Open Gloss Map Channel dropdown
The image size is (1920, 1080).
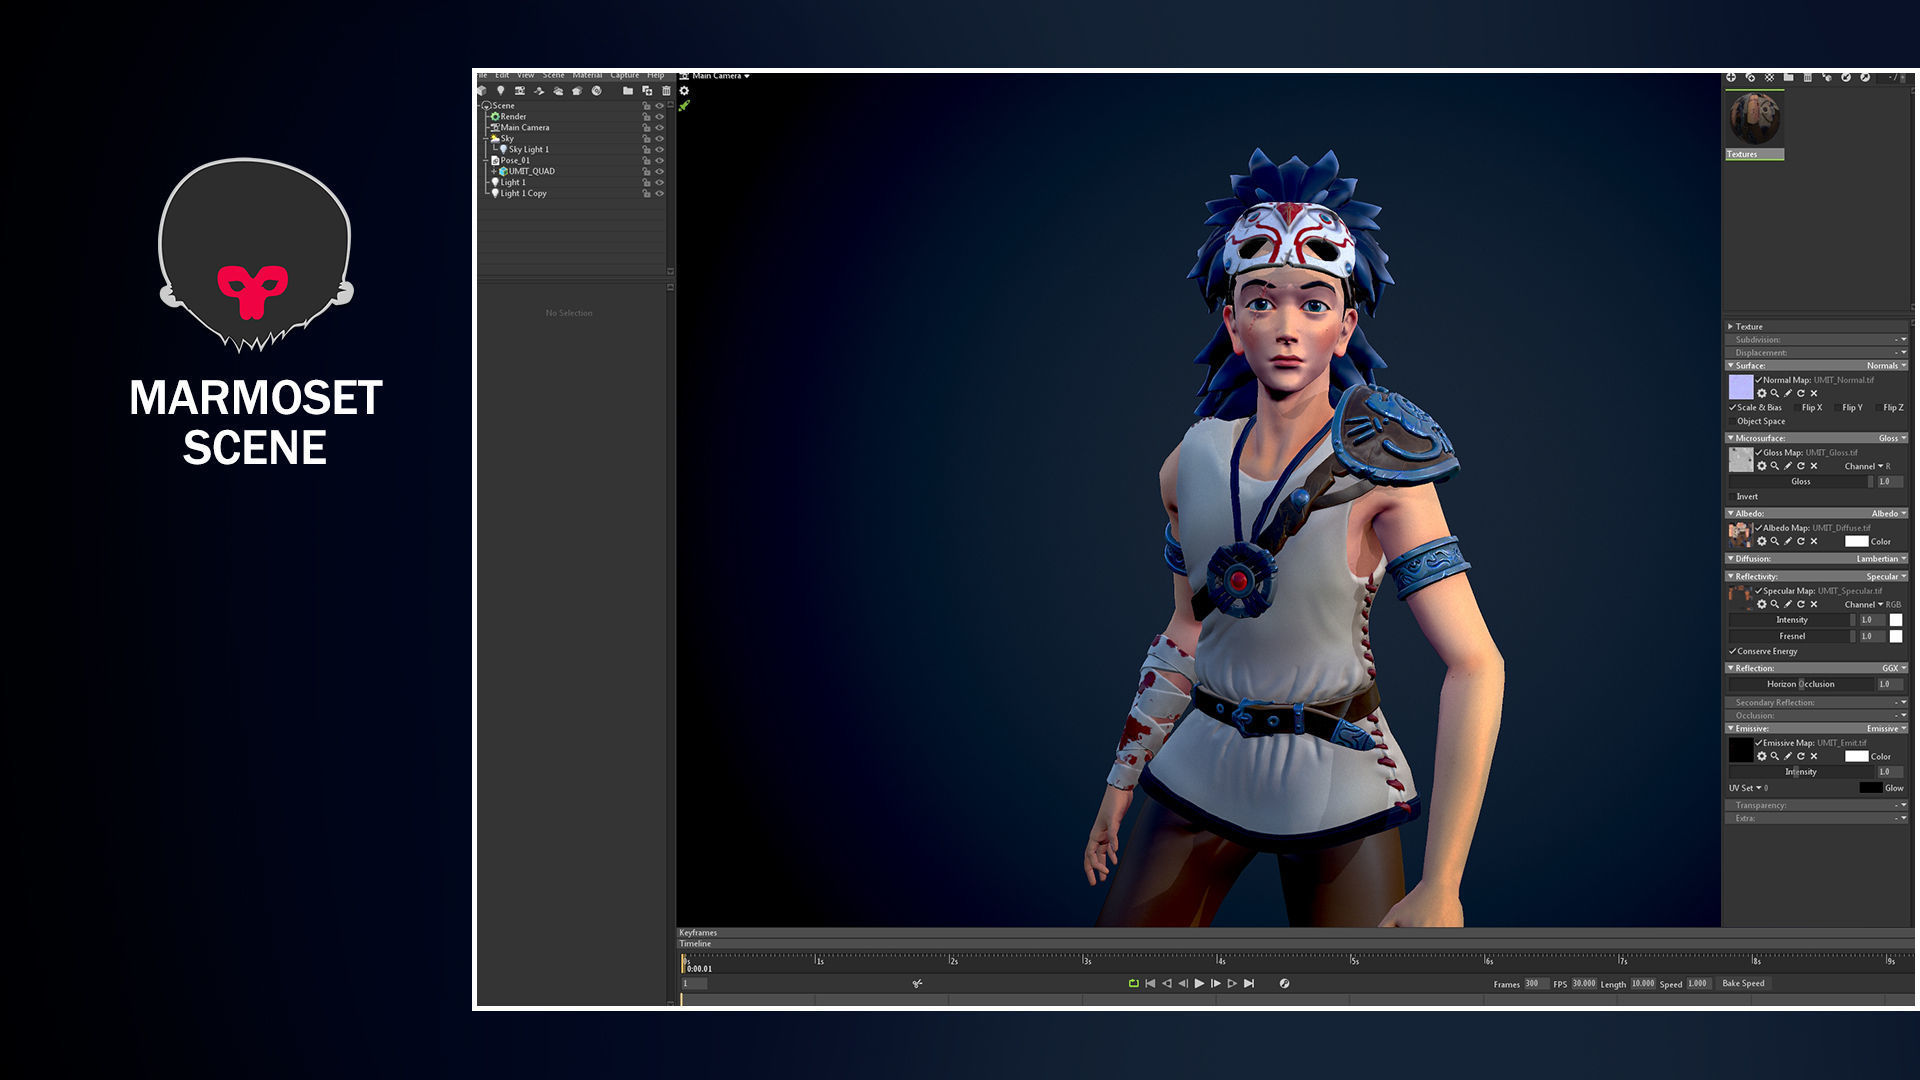coord(1867,467)
